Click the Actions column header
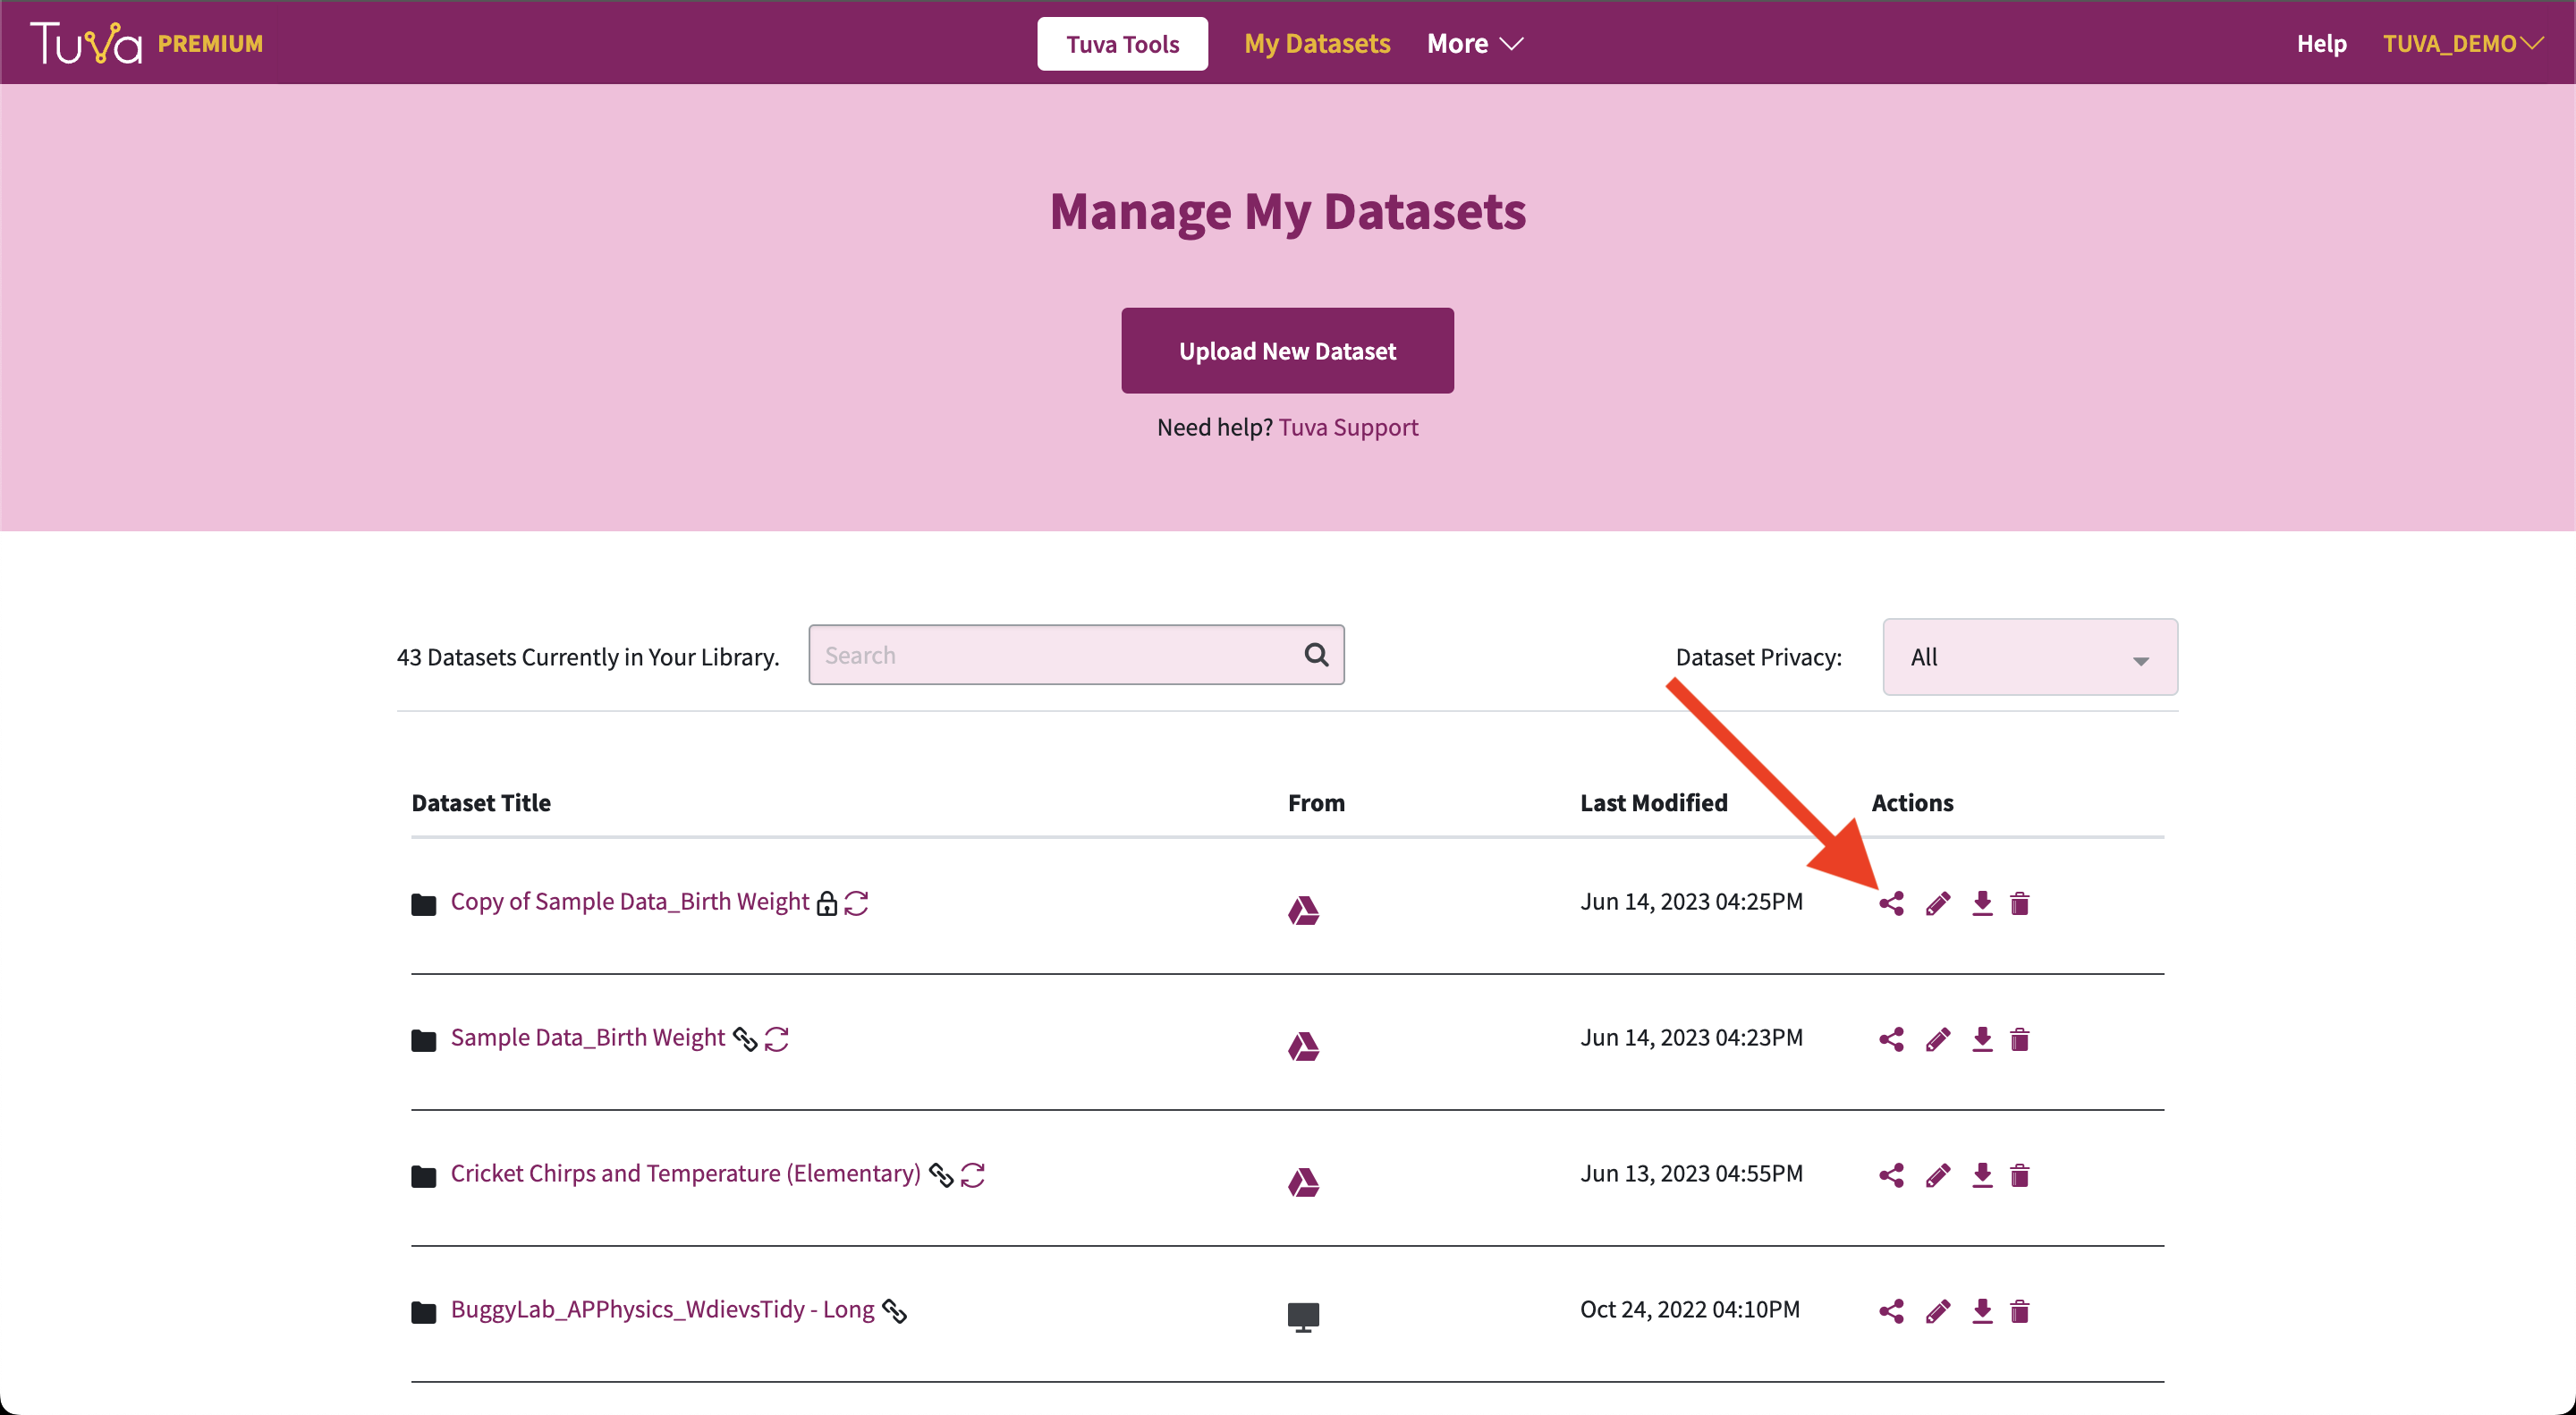The height and width of the screenshot is (1415, 2576). click(1912, 802)
